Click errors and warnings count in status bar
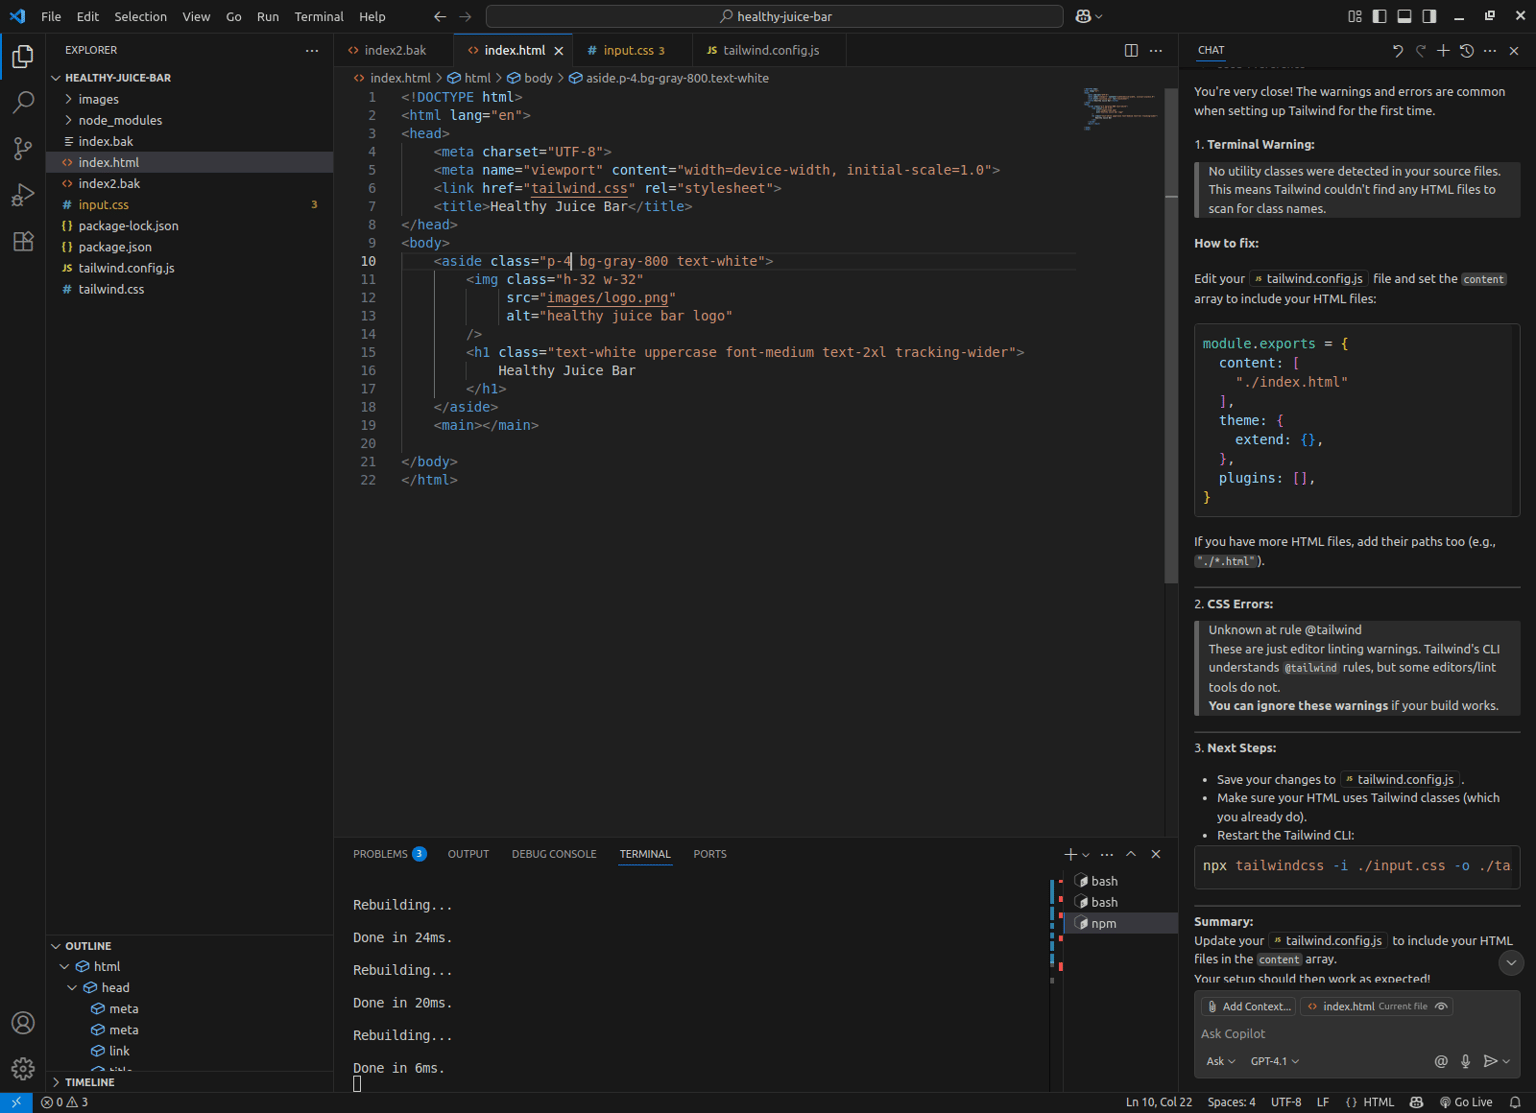Viewport: 1536px width, 1113px height. [64, 1102]
